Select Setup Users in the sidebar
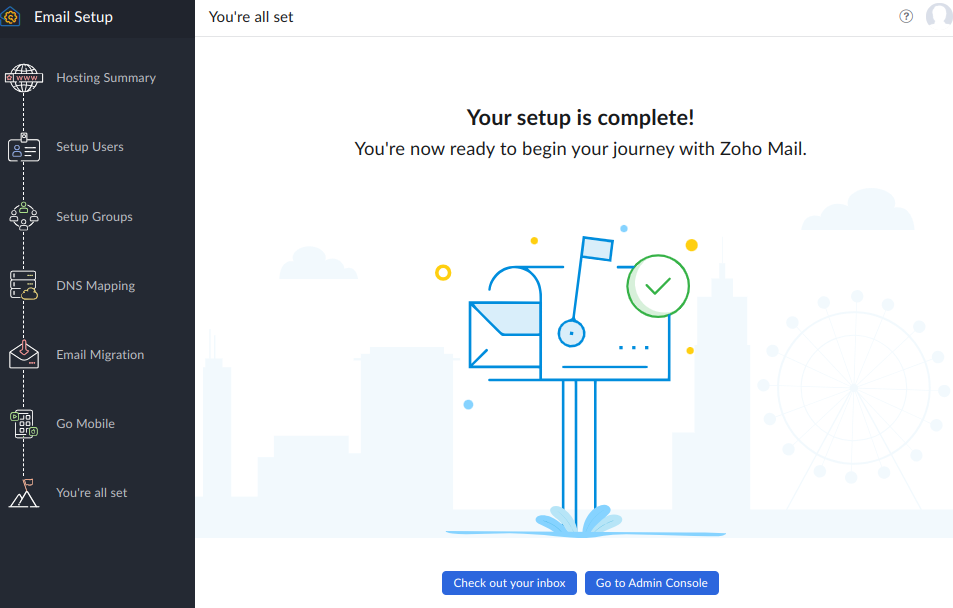This screenshot has width=953, height=608. [90, 147]
